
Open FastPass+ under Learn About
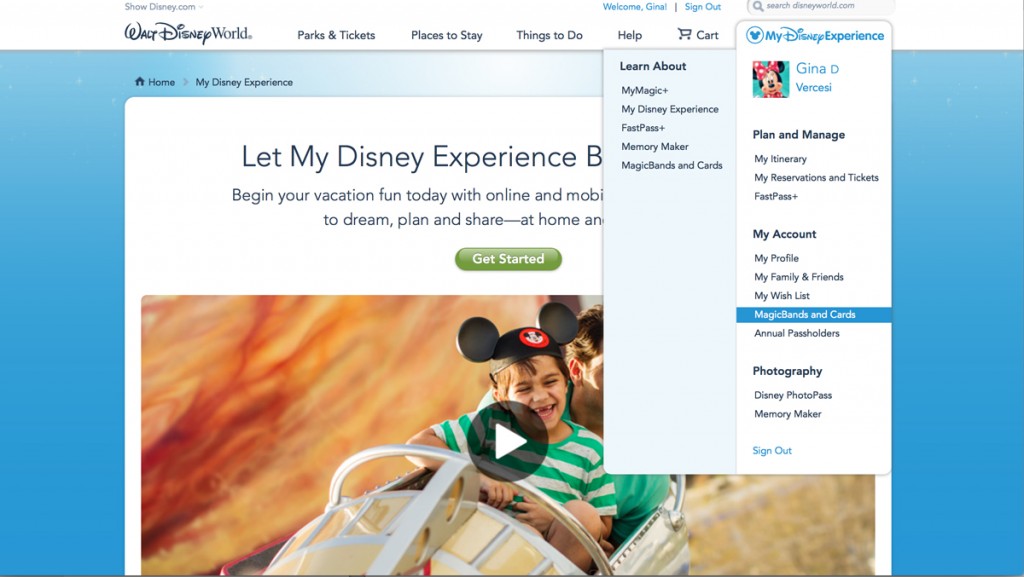tap(643, 128)
